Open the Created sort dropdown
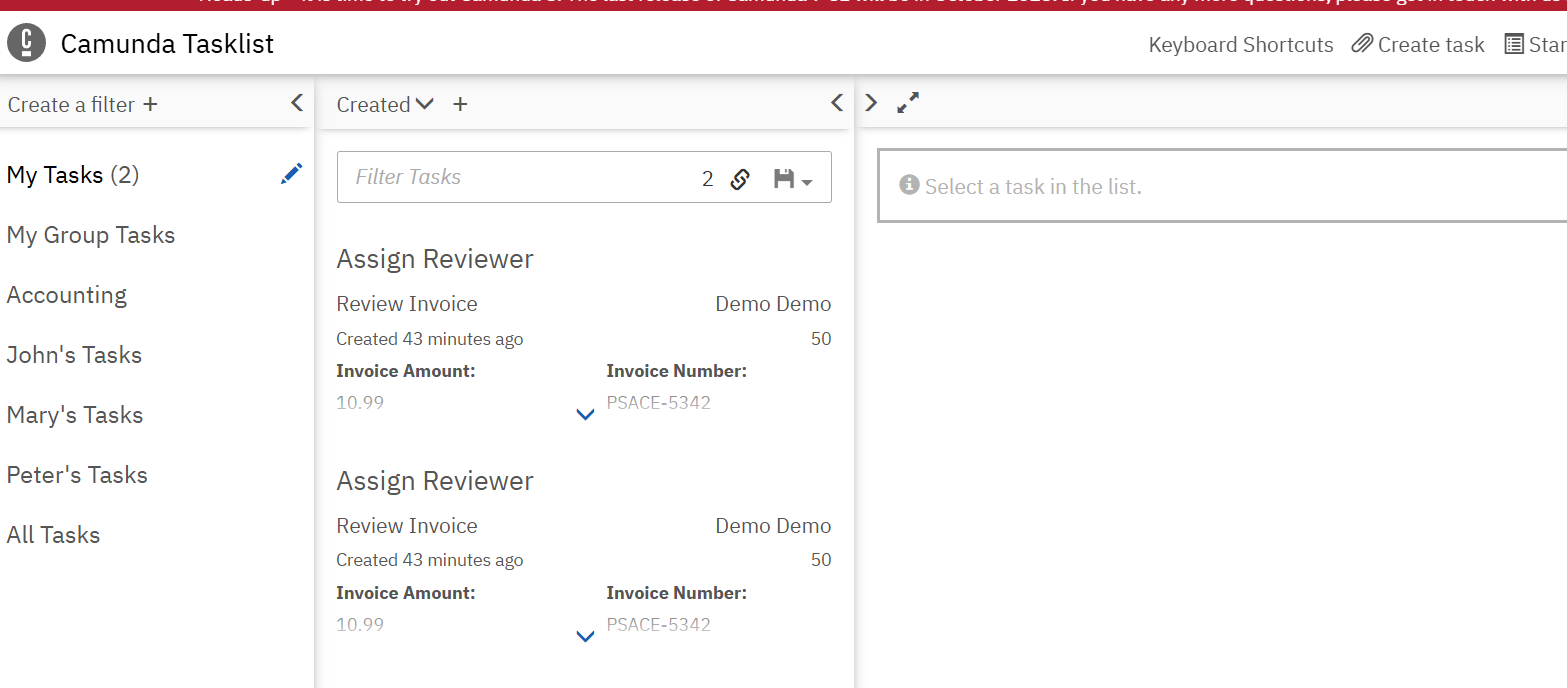Screen dimensions: 1567x688 point(385,104)
